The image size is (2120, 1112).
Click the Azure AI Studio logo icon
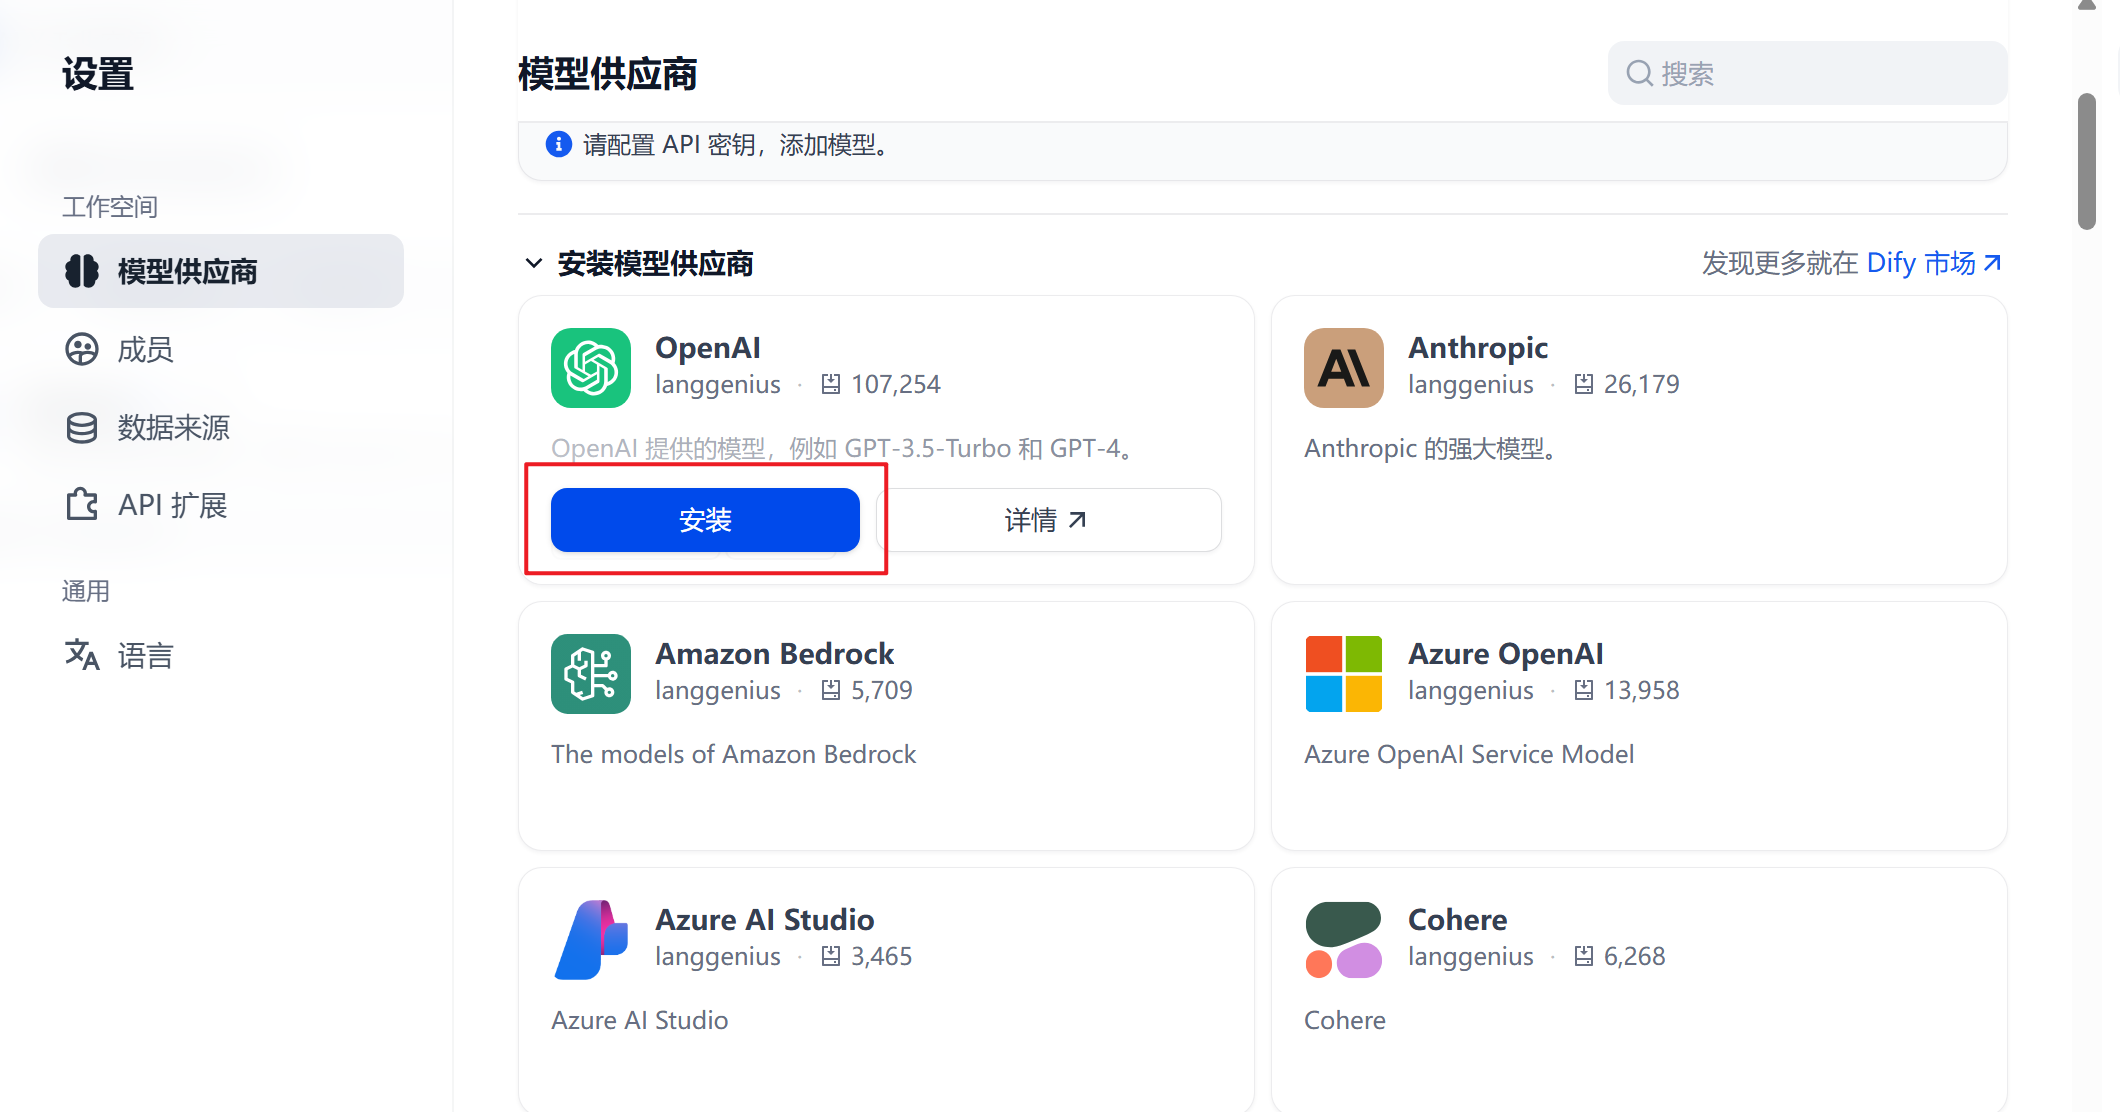pyautogui.click(x=591, y=940)
